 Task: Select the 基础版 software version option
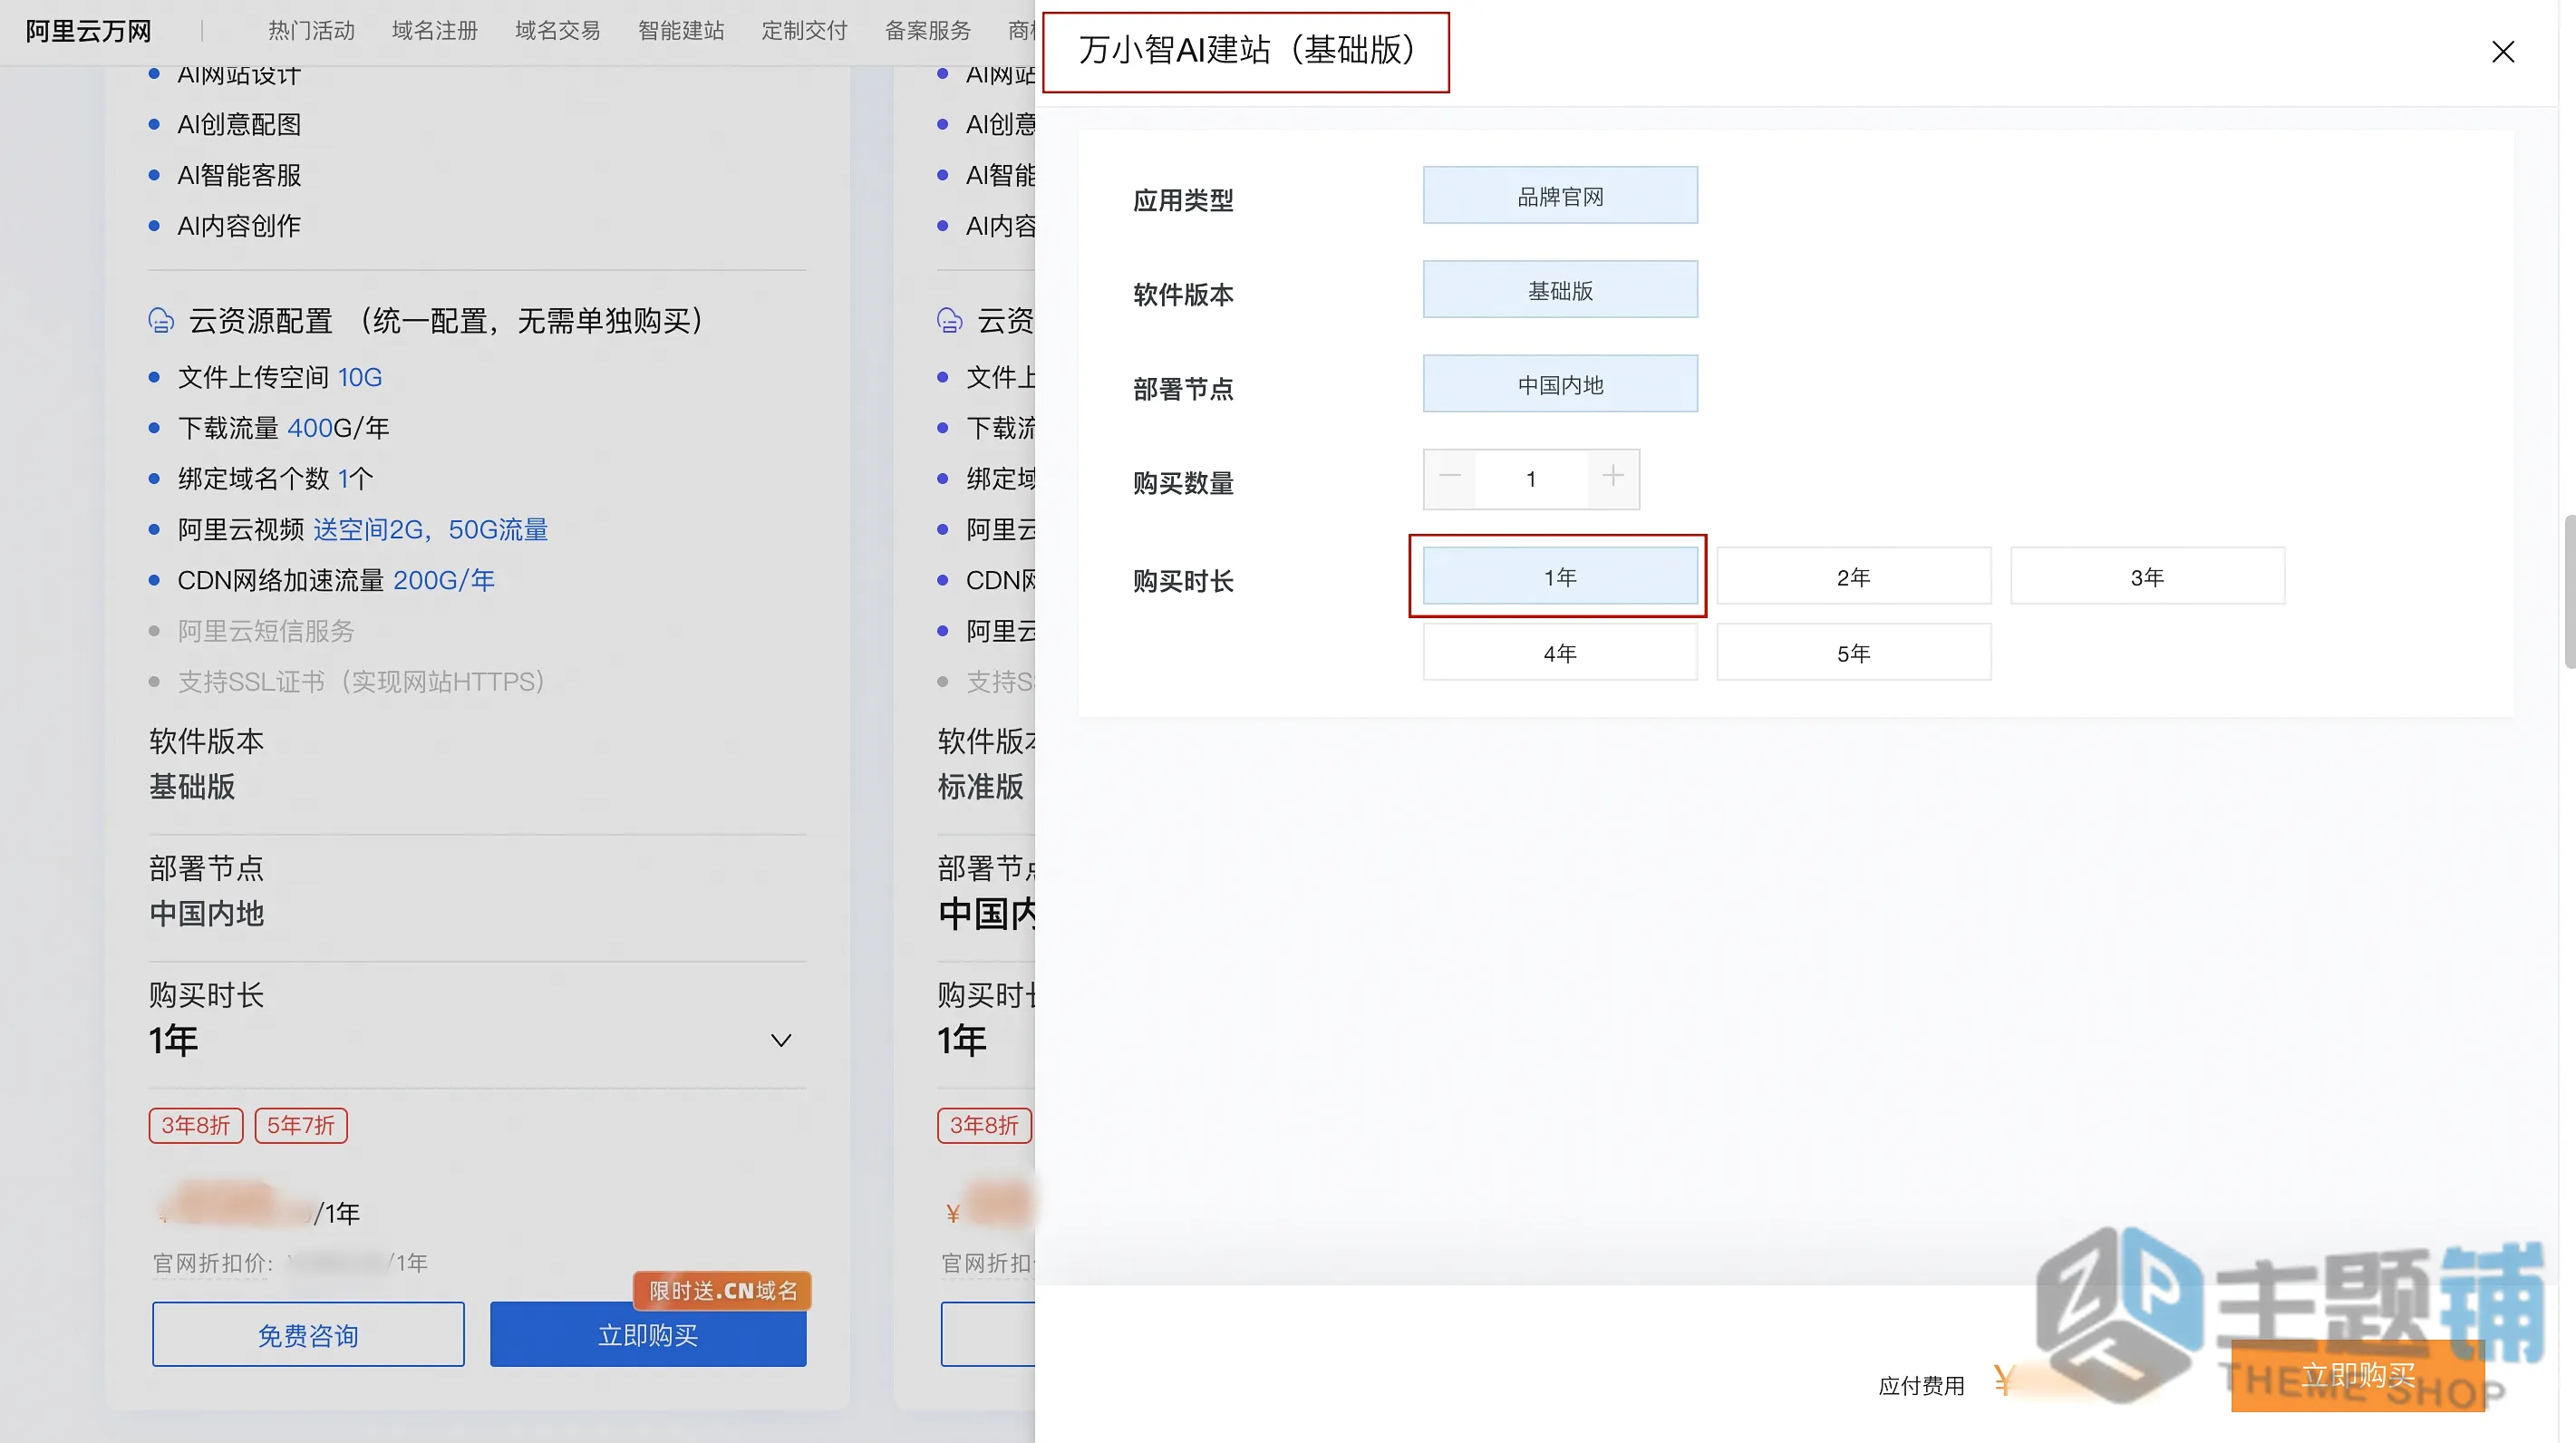pos(1560,290)
